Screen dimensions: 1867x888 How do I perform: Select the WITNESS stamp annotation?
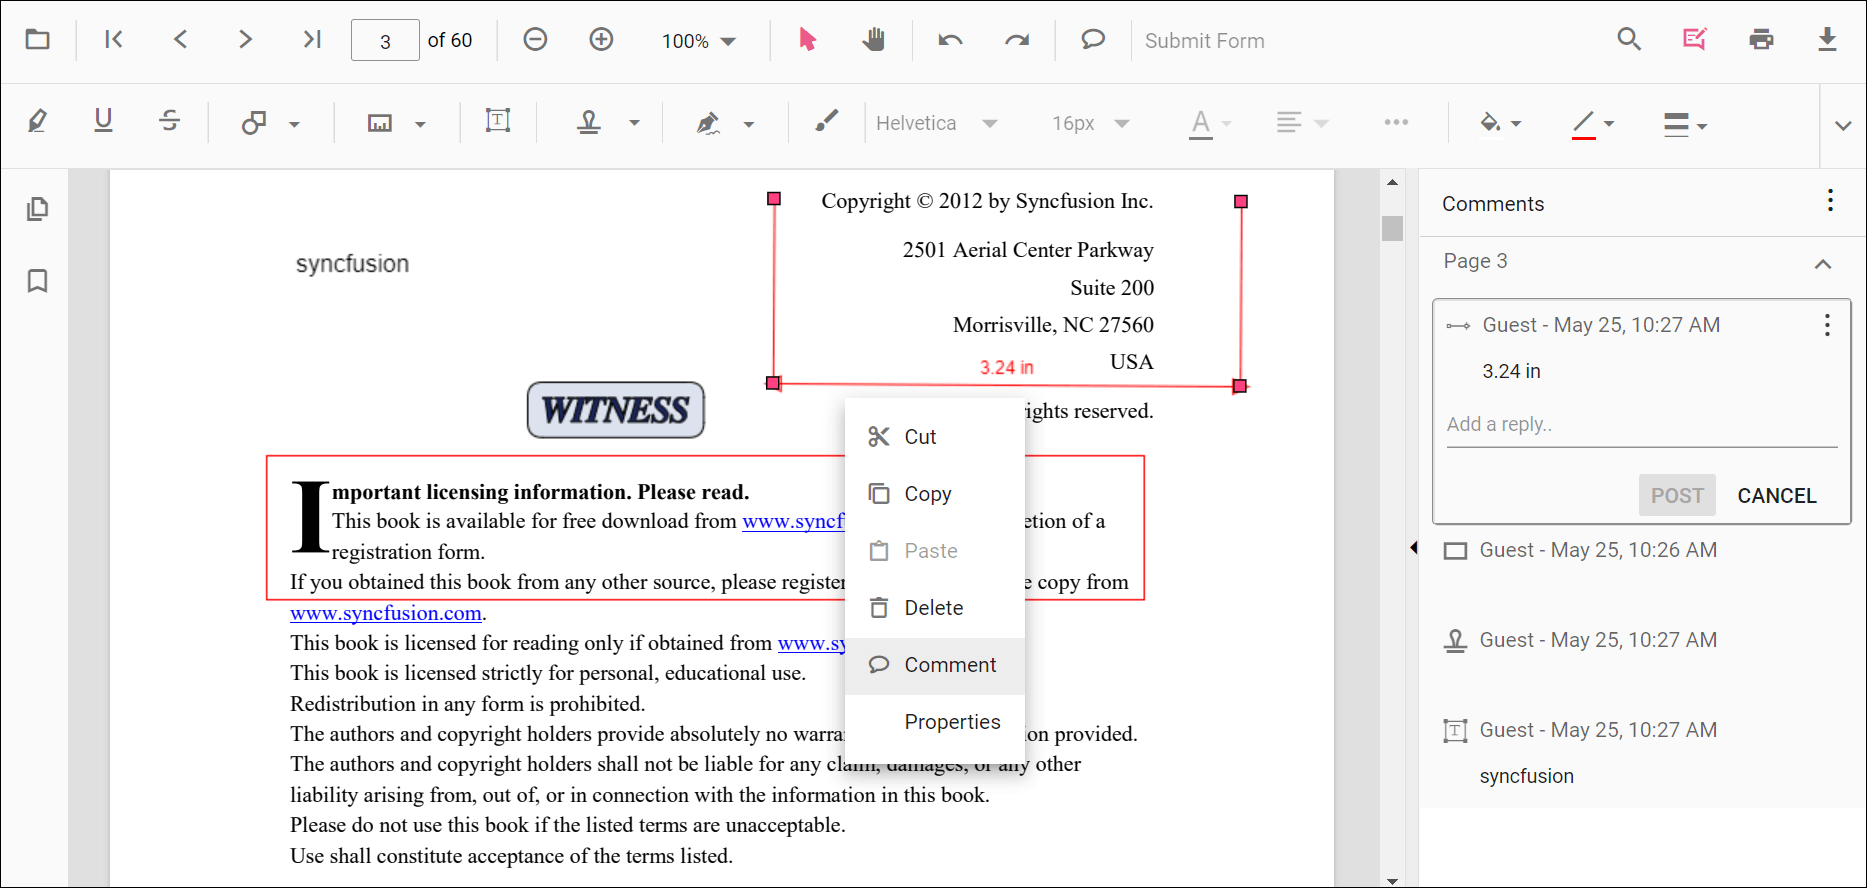pyautogui.click(x=616, y=410)
